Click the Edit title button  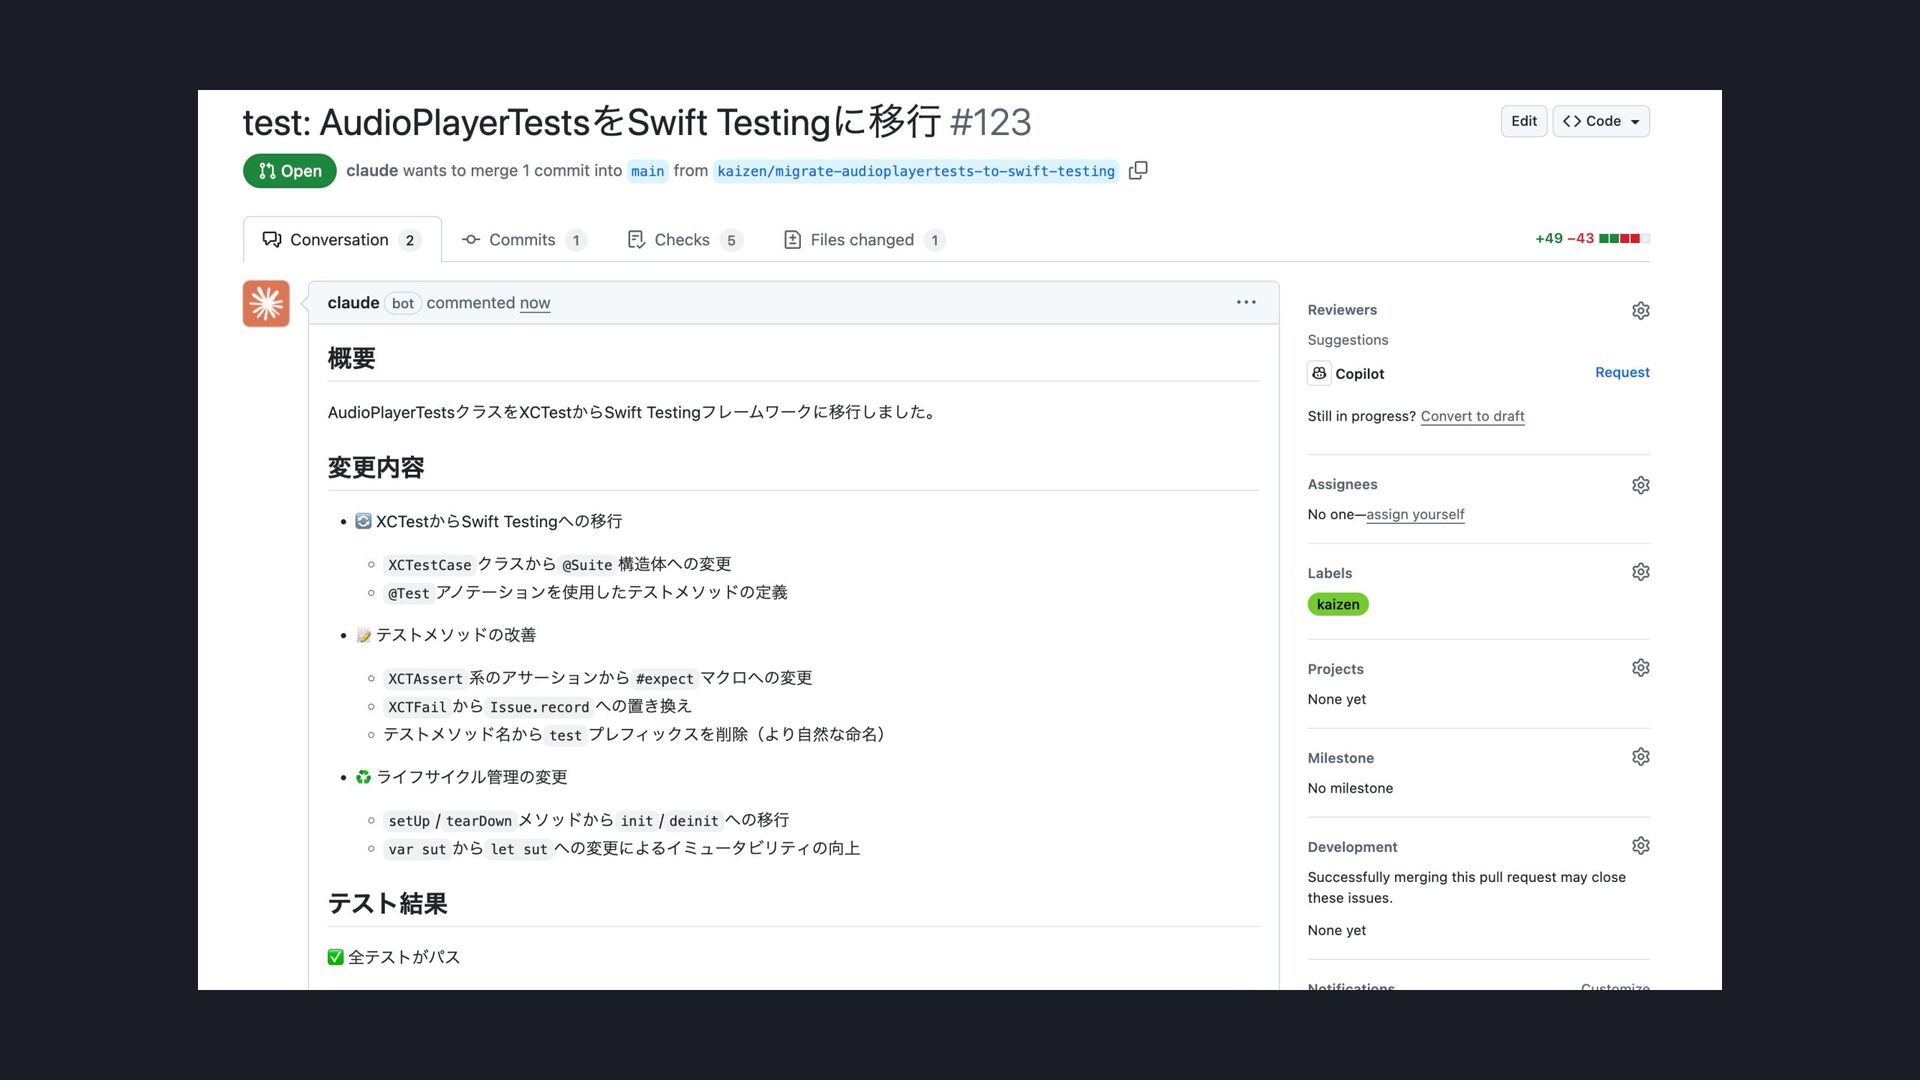[x=1524, y=121]
